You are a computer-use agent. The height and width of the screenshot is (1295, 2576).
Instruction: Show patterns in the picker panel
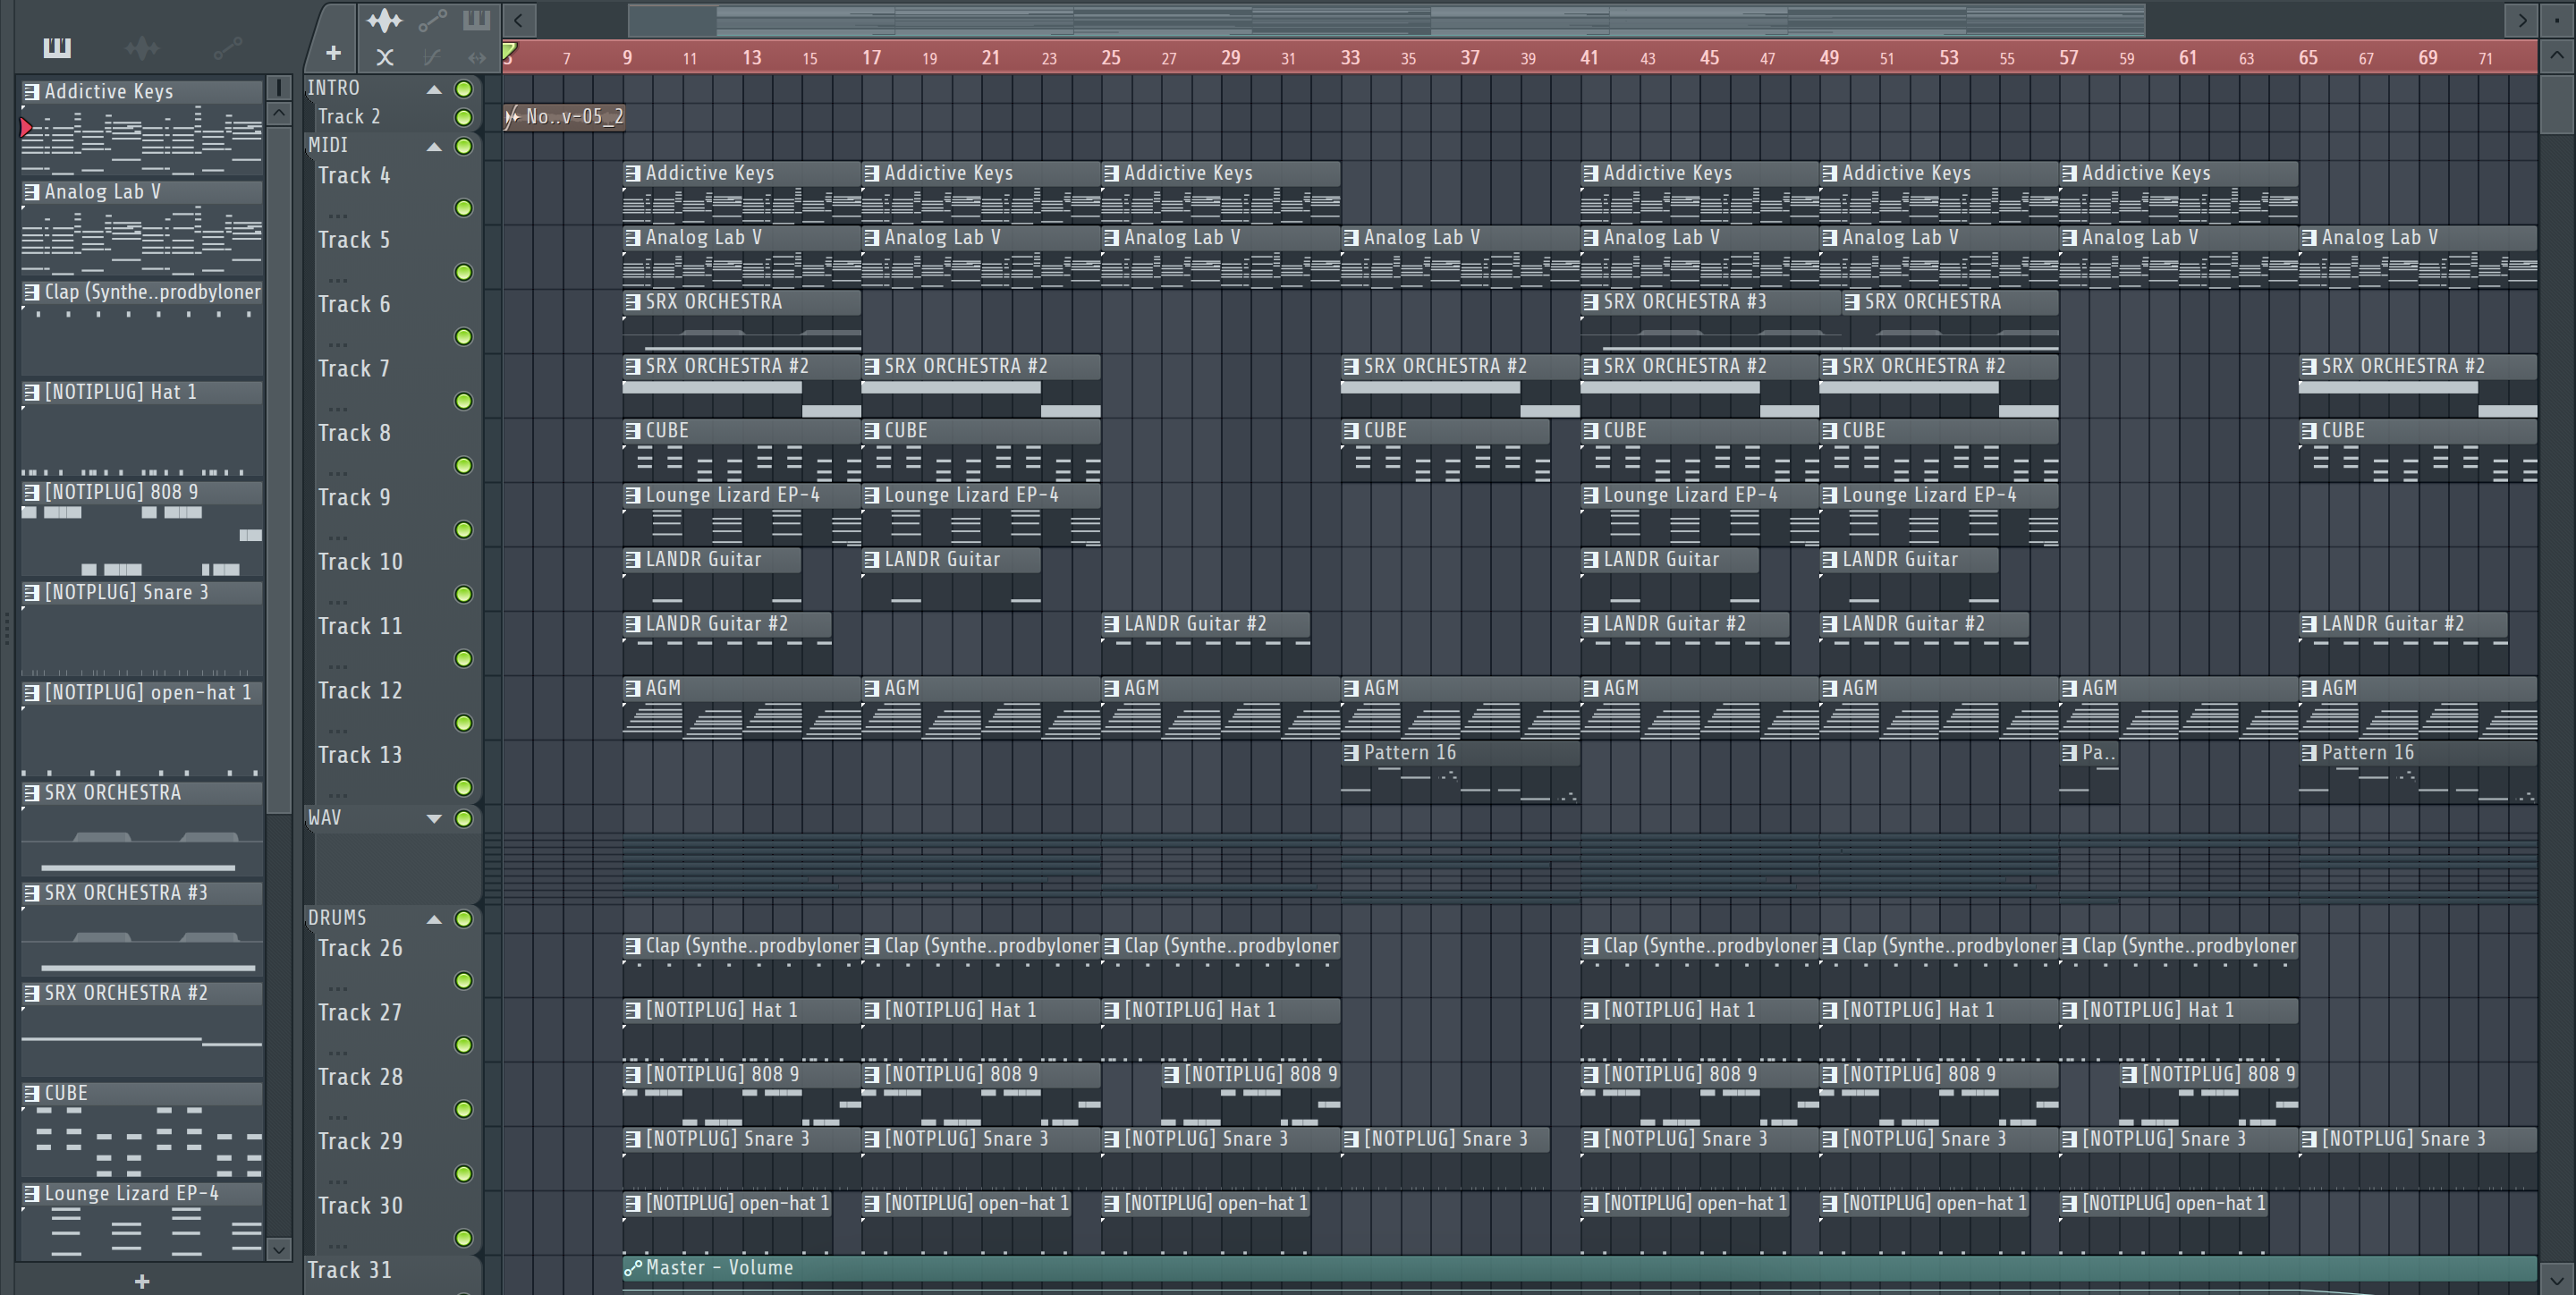coord(56,47)
